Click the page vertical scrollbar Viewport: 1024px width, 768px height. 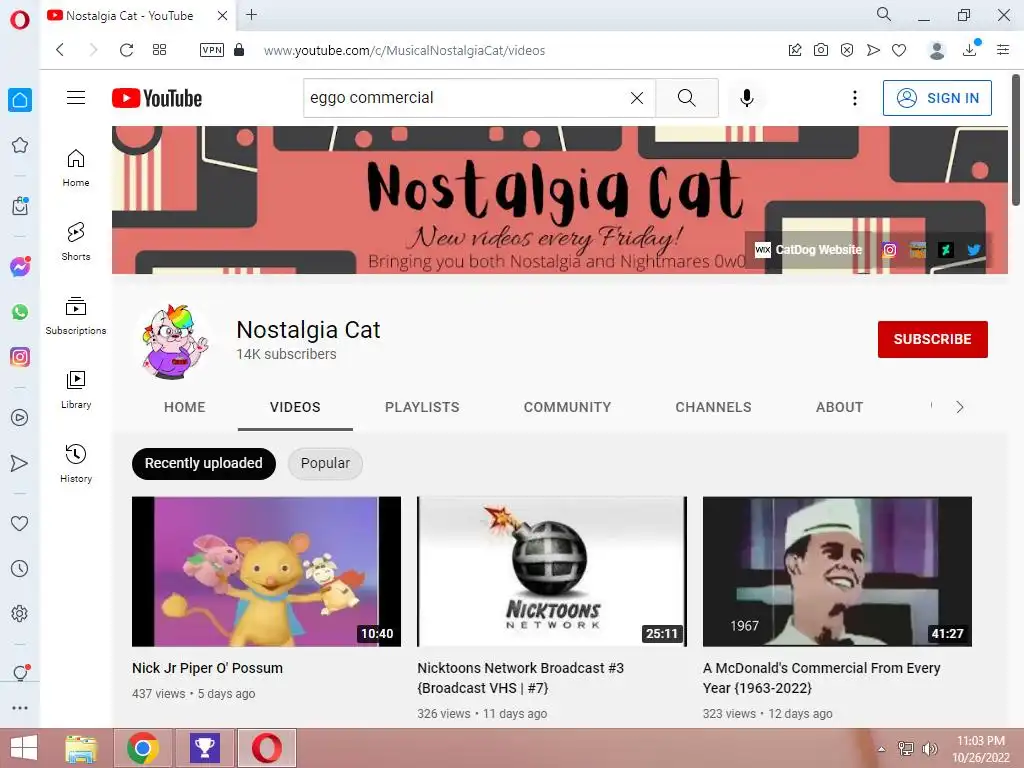tap(1016, 140)
